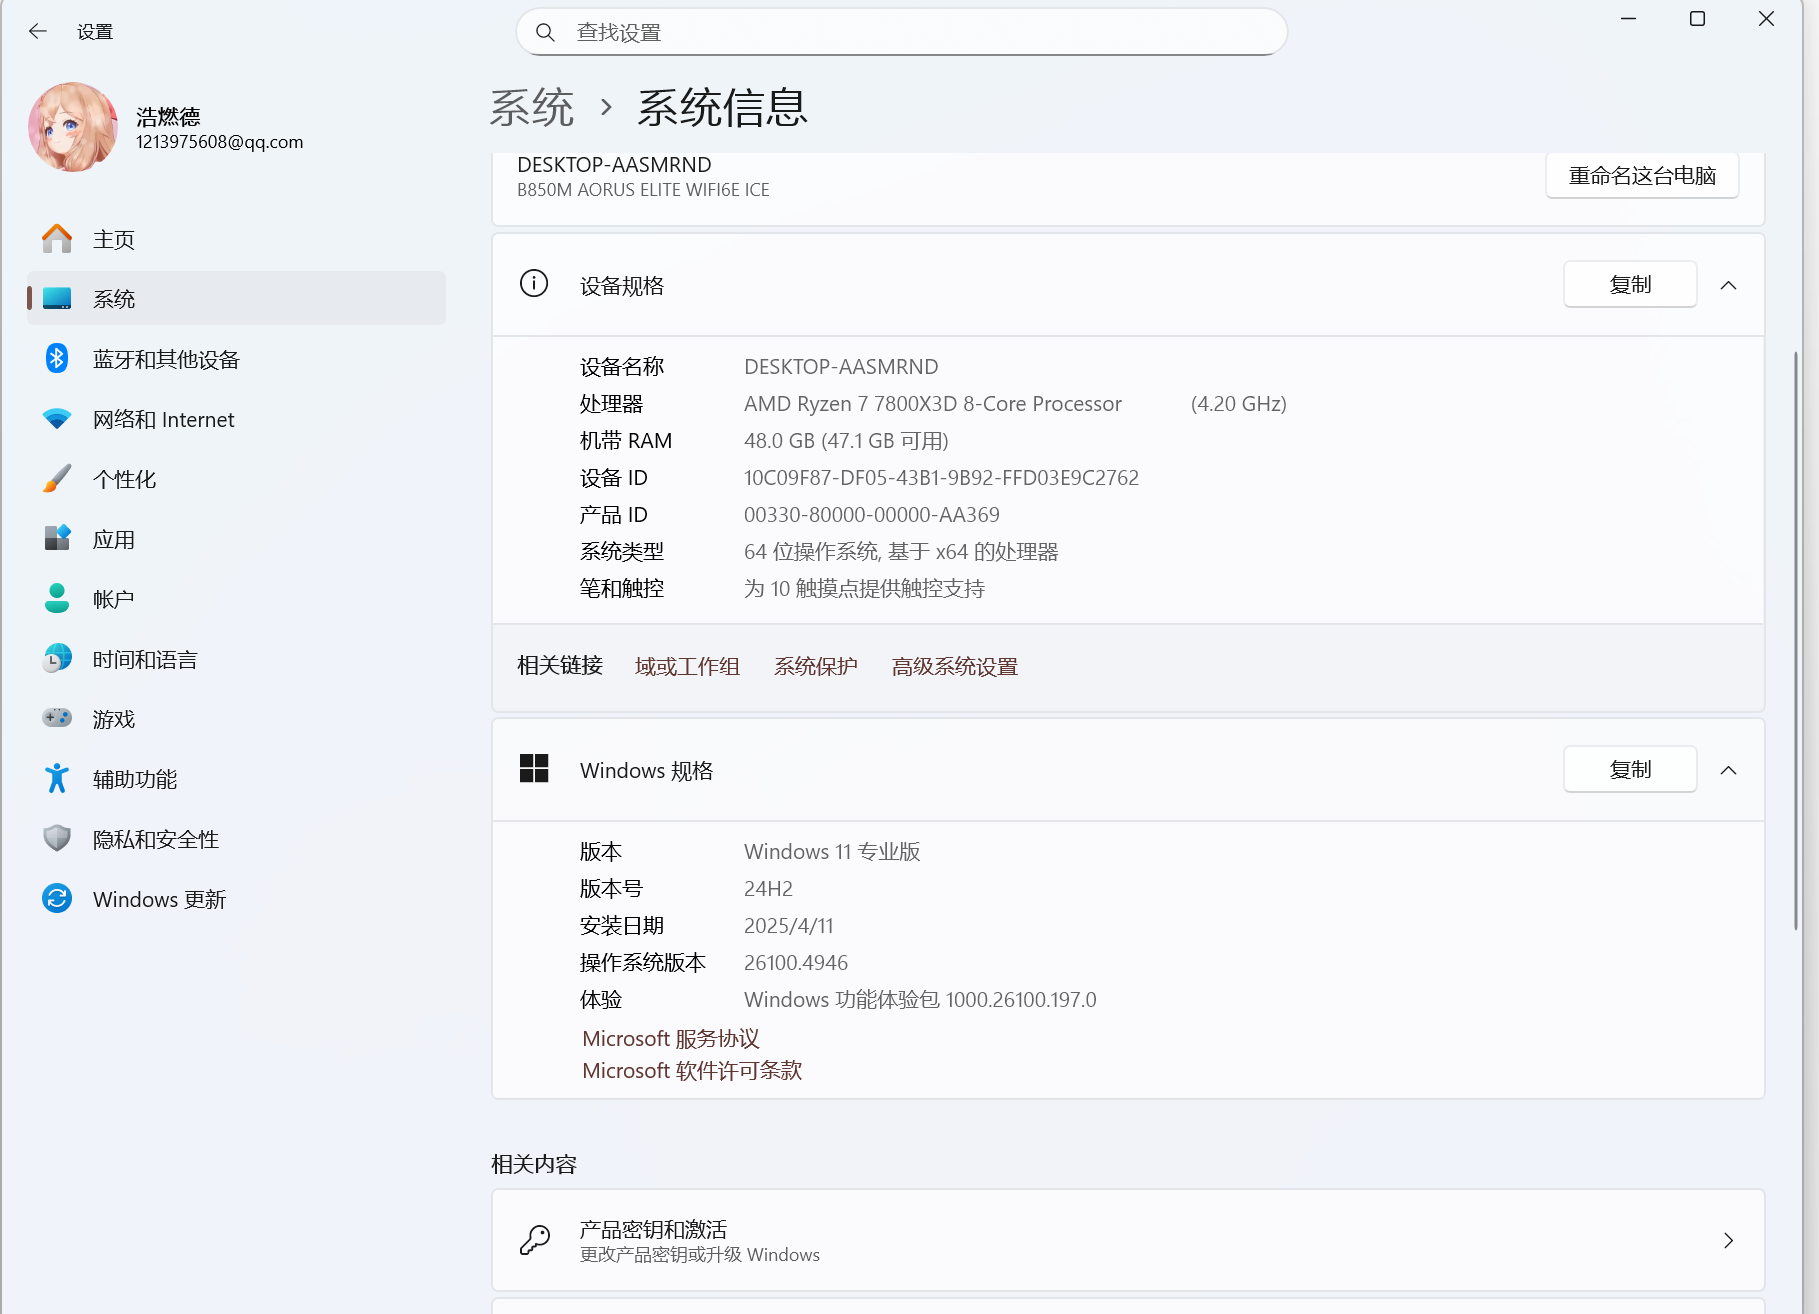Select 蓝牙和其他设备 menu item
This screenshot has height=1314, width=1819.
tap(237, 359)
